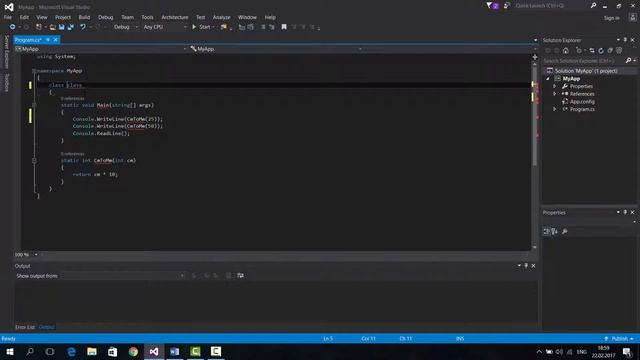Toggle word wrap in Output panel
640x360 pixels.
pyautogui.click(x=240, y=276)
